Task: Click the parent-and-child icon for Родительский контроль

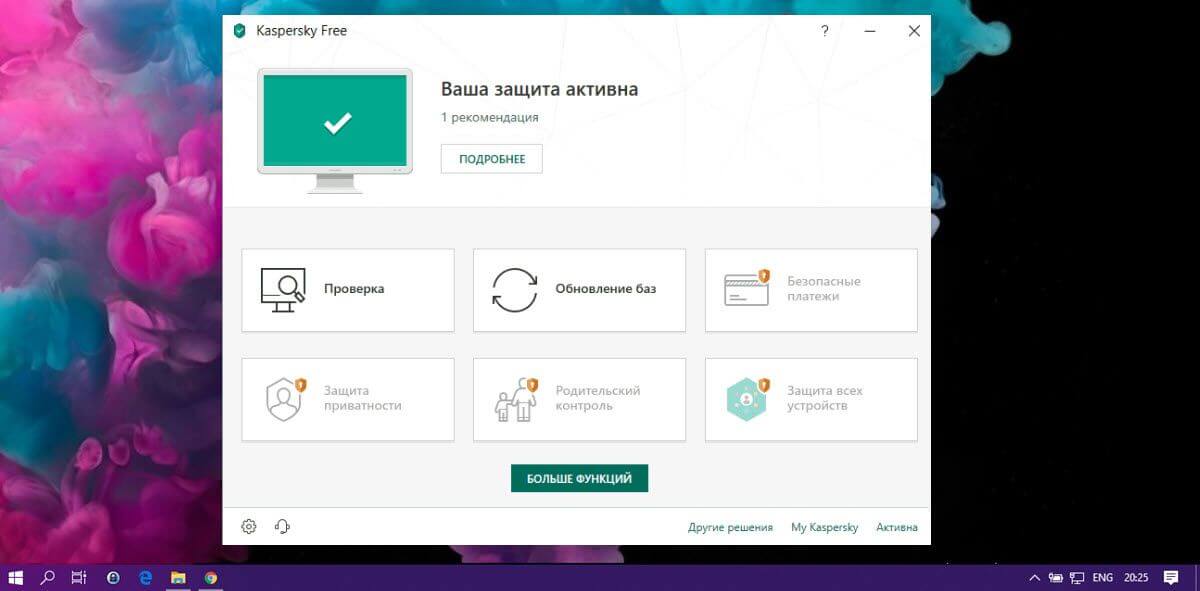Action: 516,399
